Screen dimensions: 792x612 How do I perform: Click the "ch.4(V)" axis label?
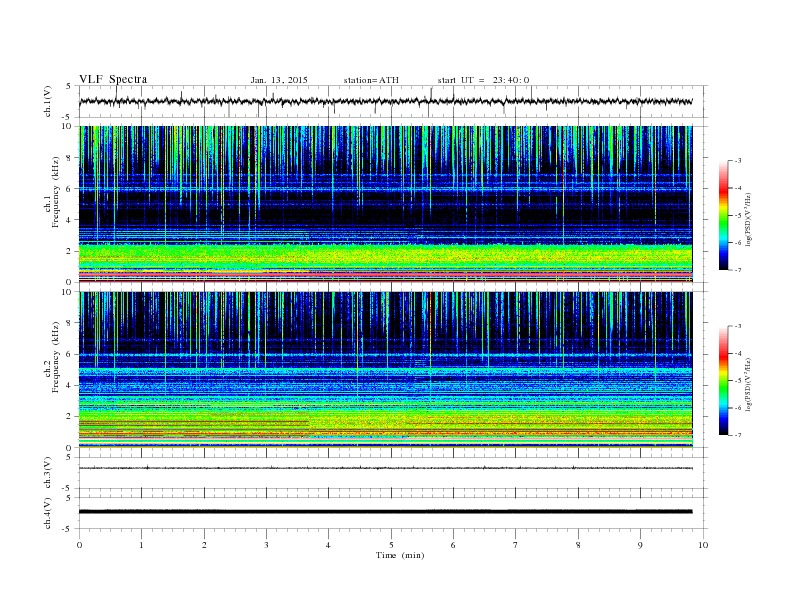48,513
